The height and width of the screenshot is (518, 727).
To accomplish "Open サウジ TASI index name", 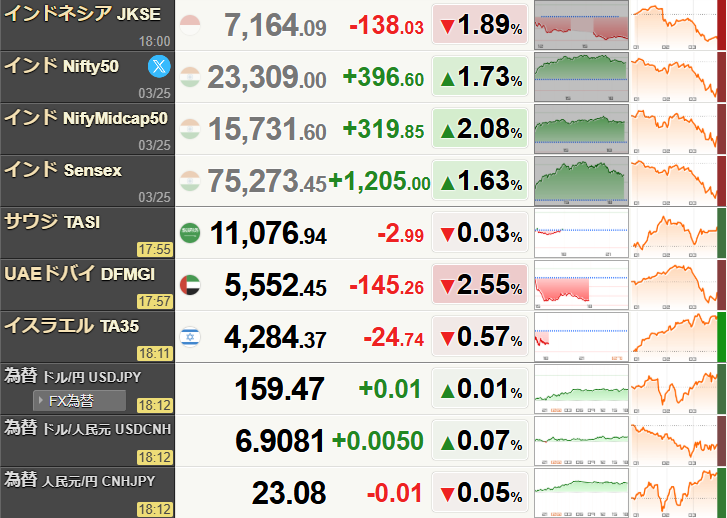I will tap(52, 222).
